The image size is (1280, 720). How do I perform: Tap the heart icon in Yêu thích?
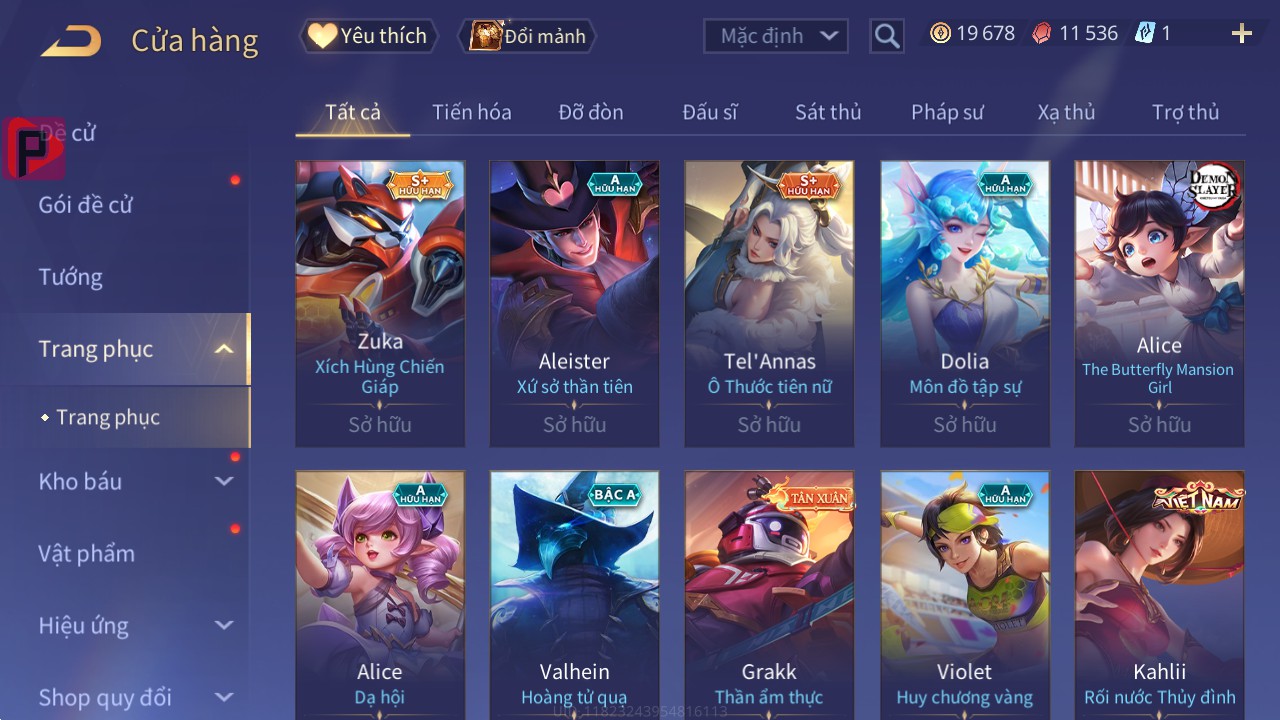322,36
